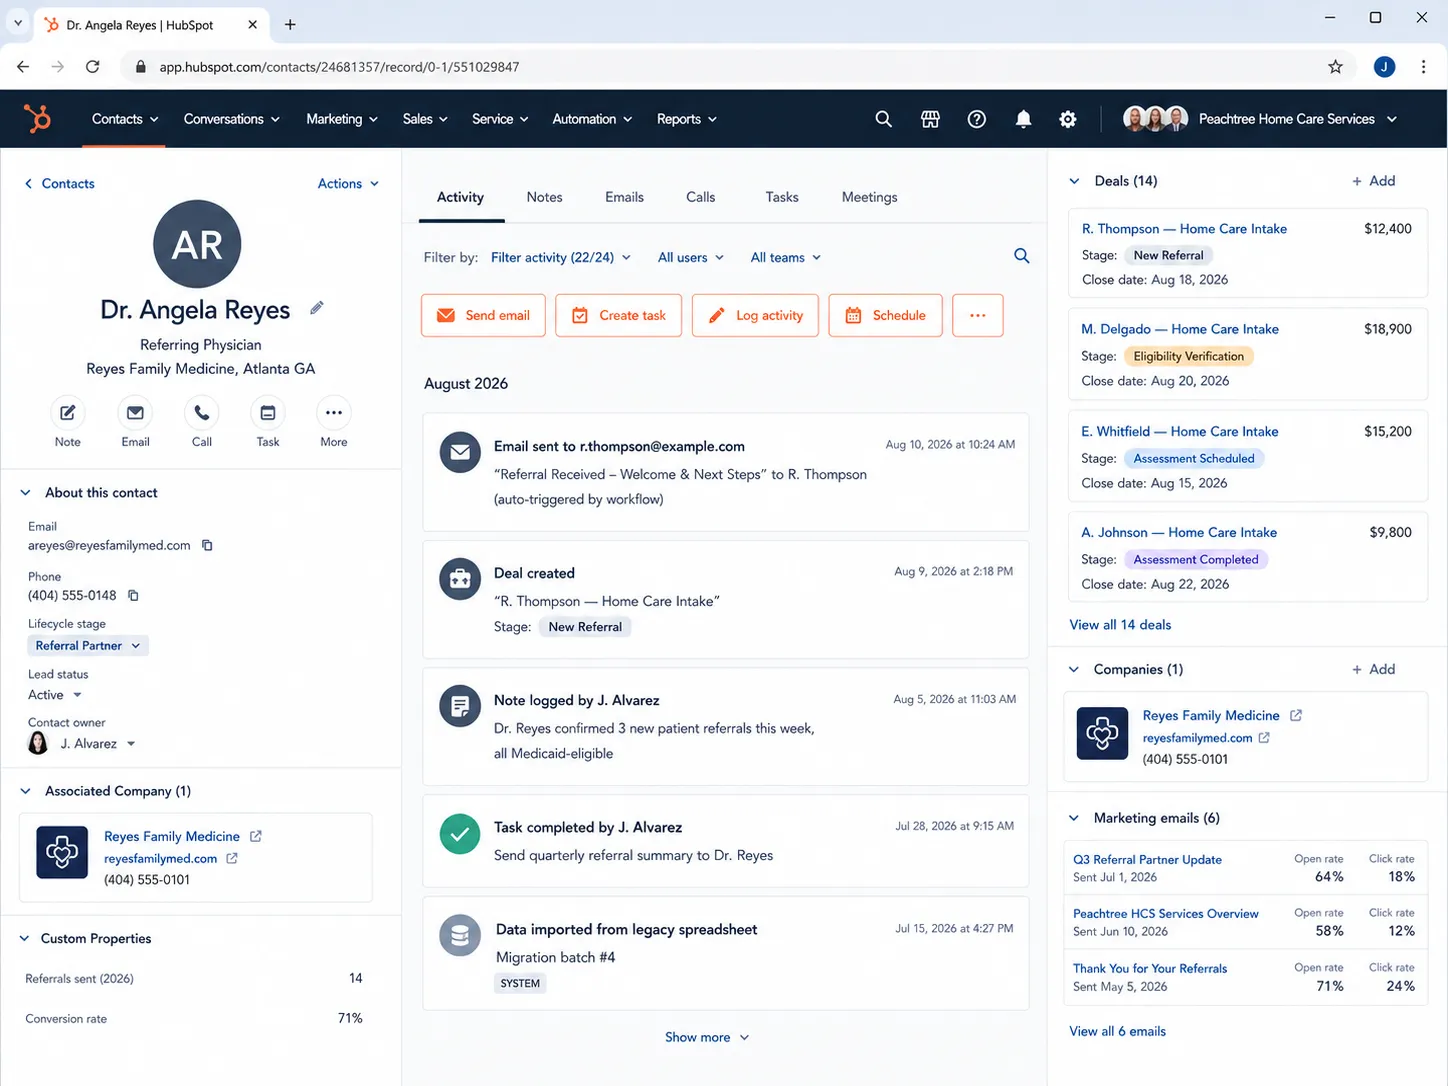Image resolution: width=1448 pixels, height=1086 pixels.
Task: Open the Sales navigation menu
Action: pos(425,119)
